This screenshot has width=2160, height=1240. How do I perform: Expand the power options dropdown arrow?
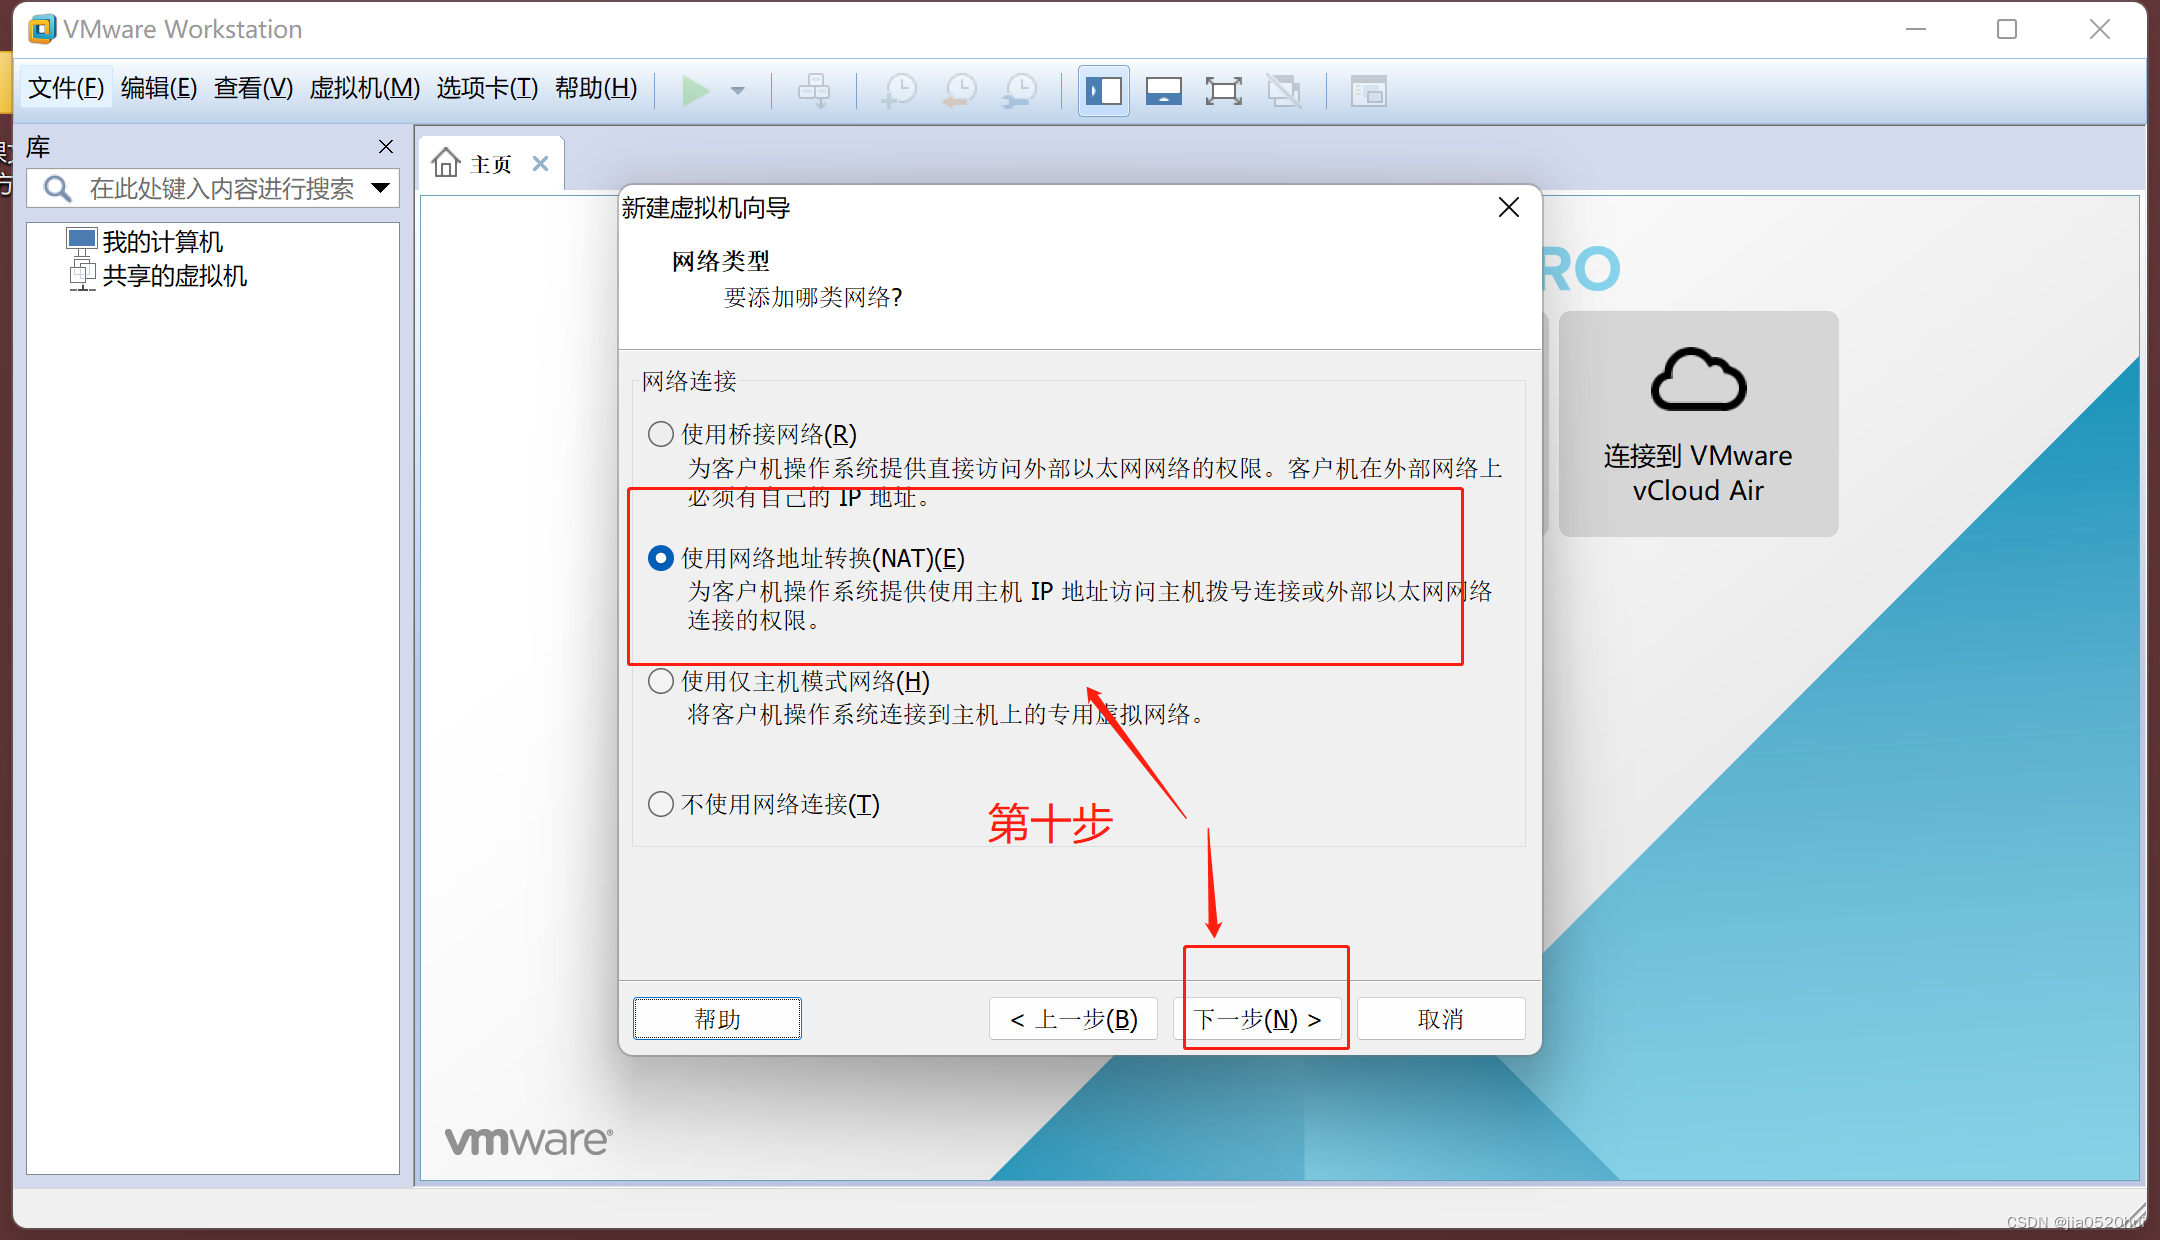(x=738, y=91)
